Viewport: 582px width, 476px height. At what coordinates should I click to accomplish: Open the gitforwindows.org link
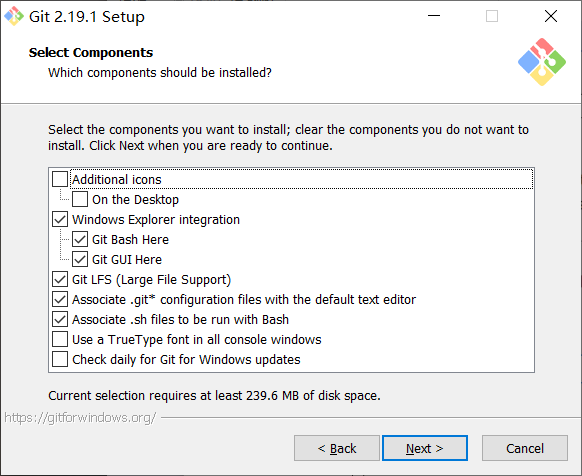80,418
